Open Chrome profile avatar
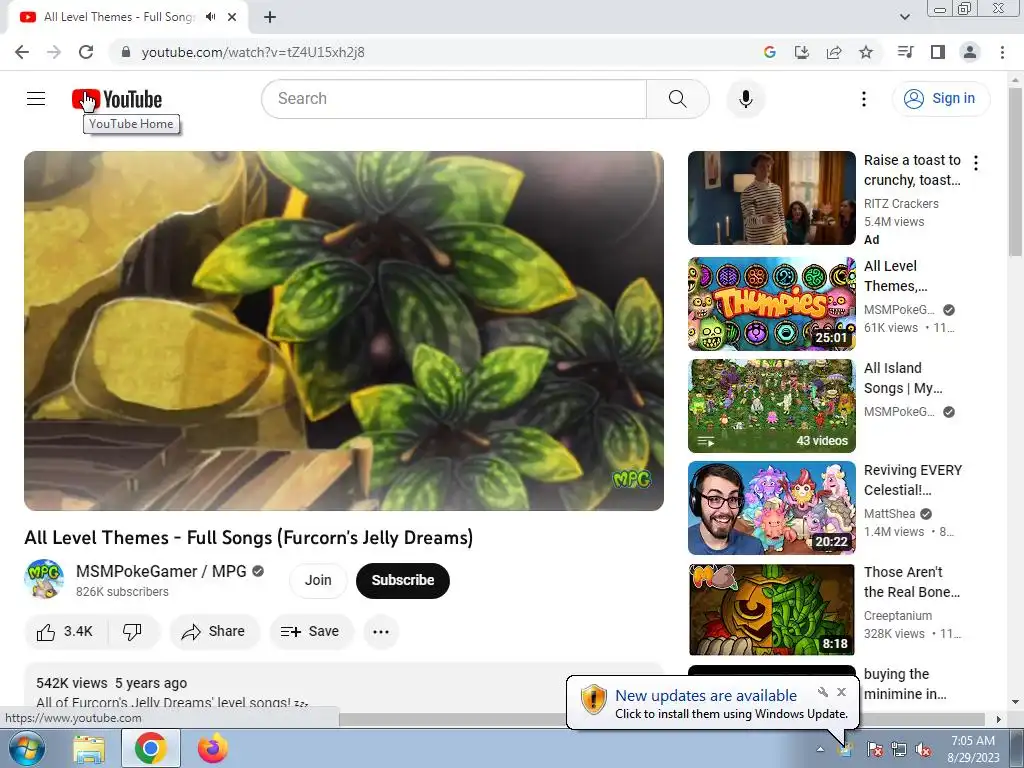 pos(970,52)
